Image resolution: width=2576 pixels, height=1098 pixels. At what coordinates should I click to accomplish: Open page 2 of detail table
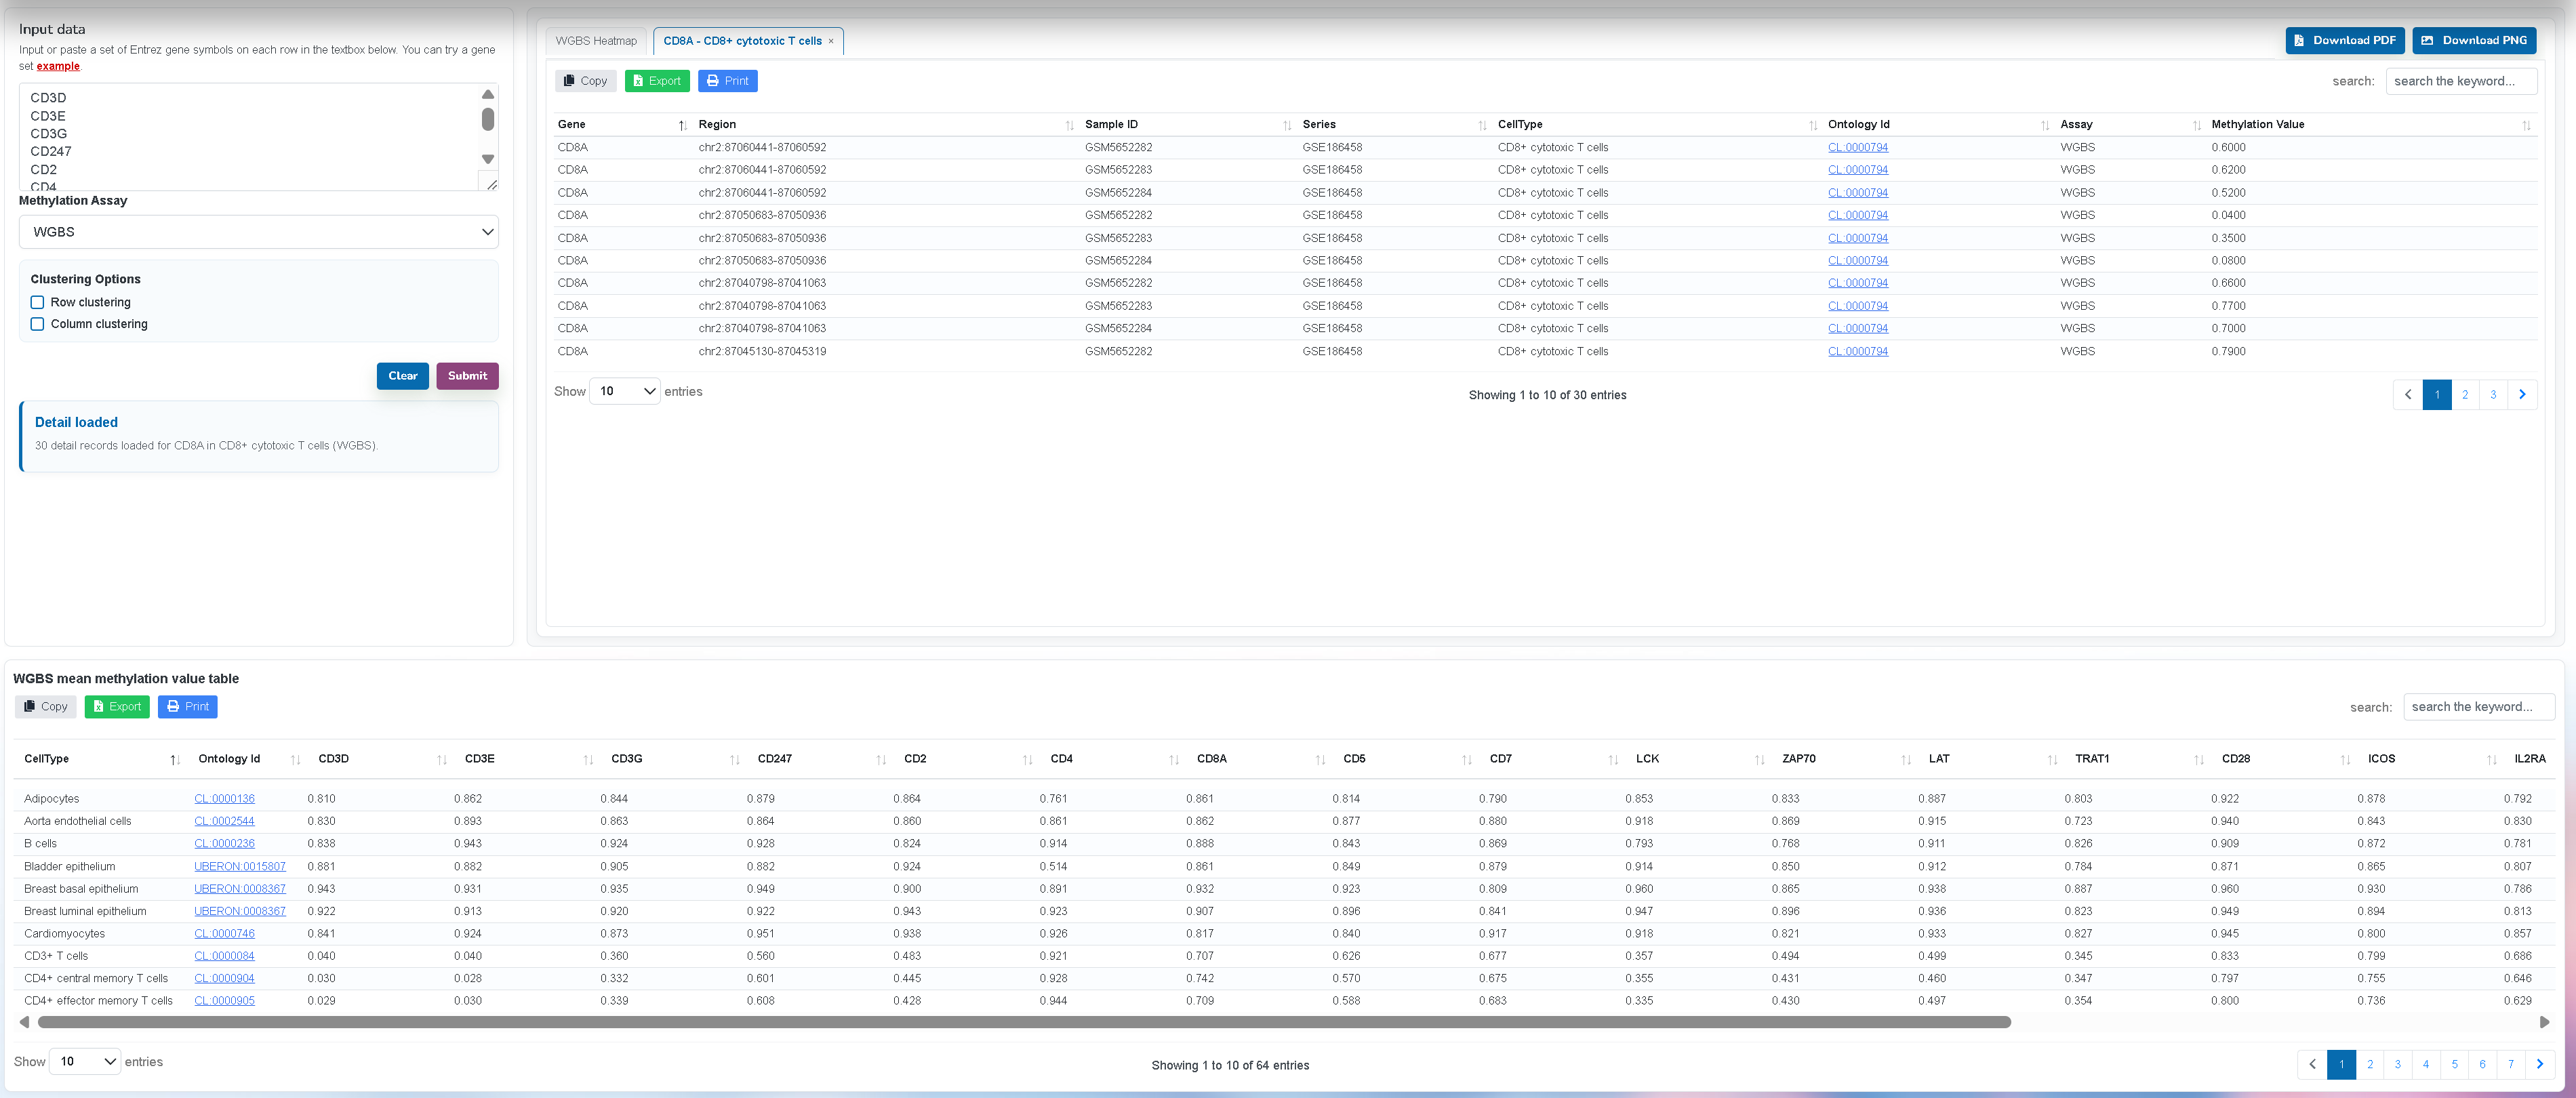point(2465,395)
